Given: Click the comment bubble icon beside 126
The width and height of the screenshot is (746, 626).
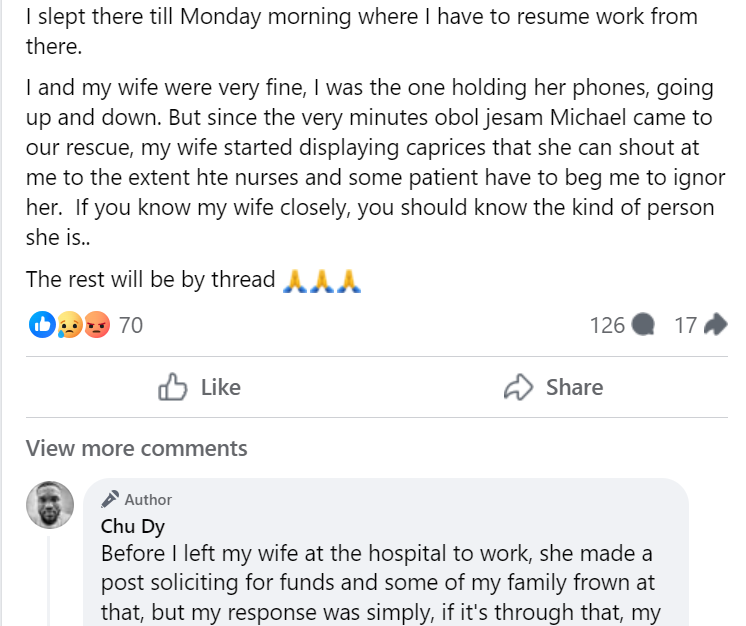Looking at the screenshot, I should 645,325.
